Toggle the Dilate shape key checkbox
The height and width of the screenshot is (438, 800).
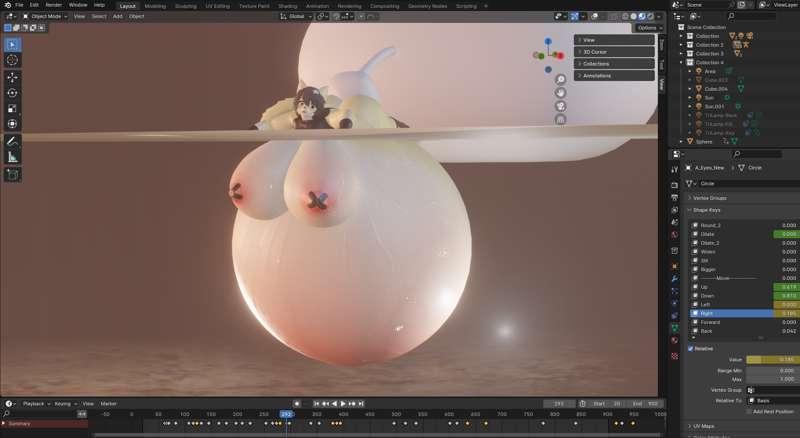(695, 234)
